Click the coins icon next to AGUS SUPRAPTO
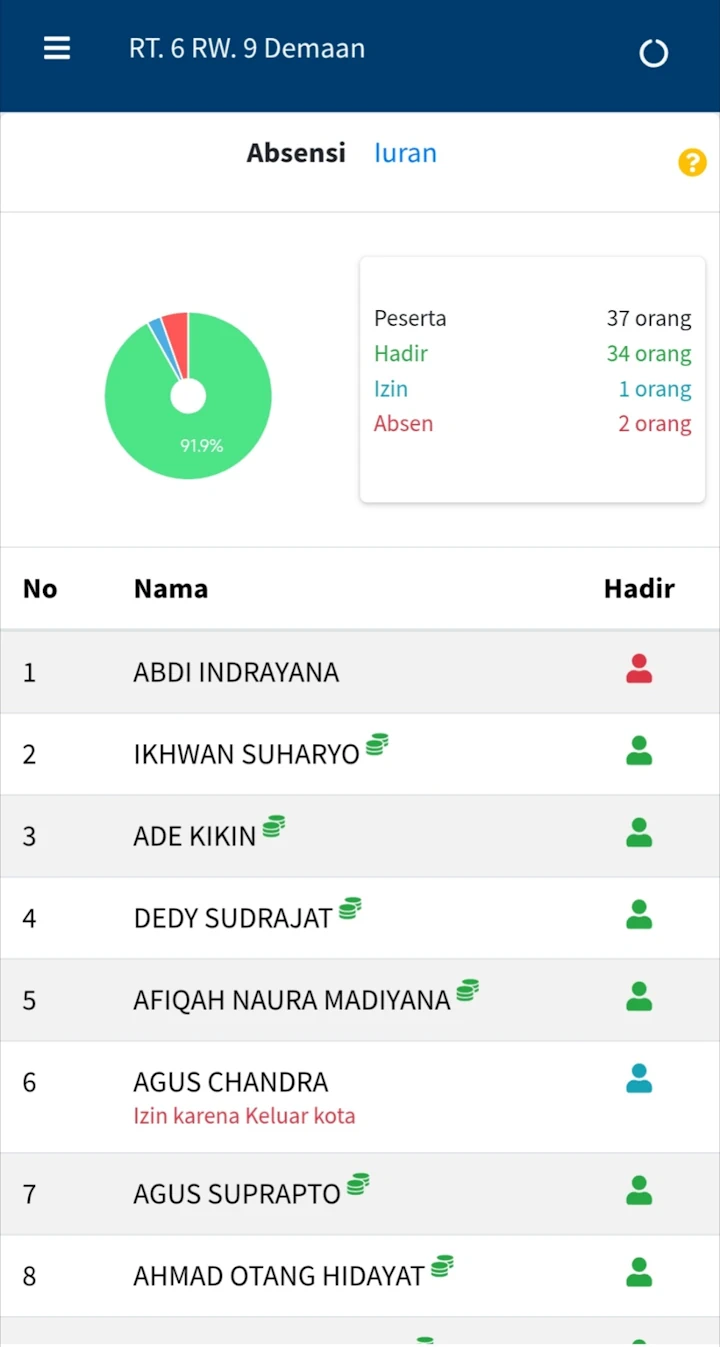 tap(358, 1184)
